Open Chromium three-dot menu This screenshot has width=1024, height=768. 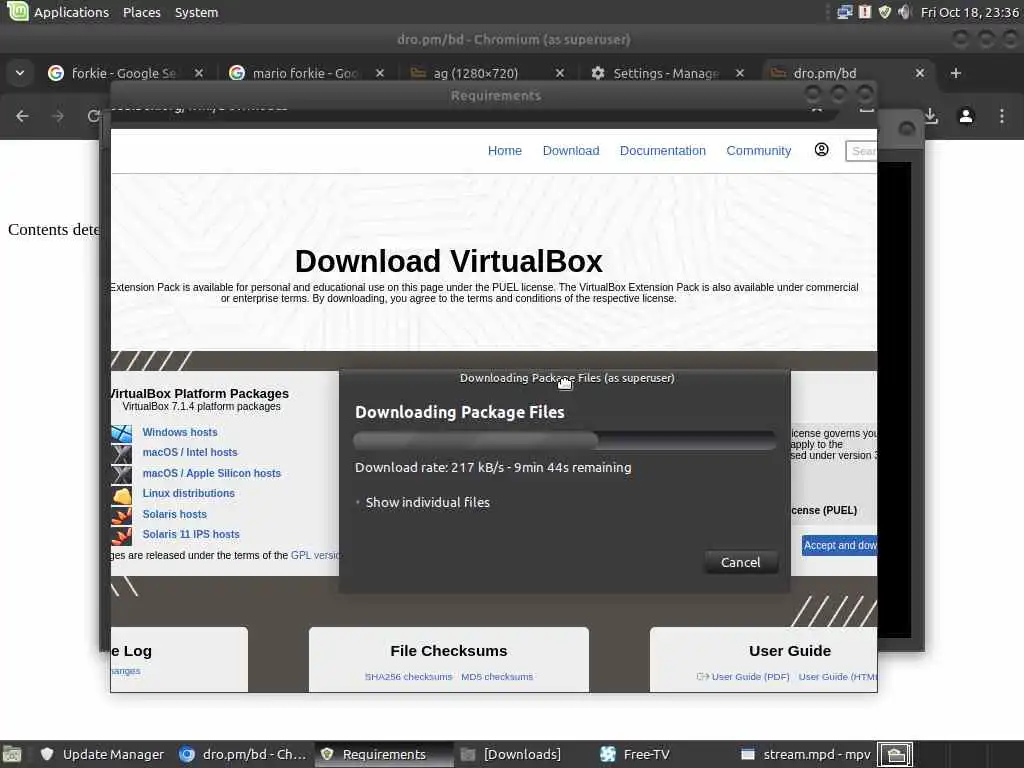click(x=1002, y=116)
